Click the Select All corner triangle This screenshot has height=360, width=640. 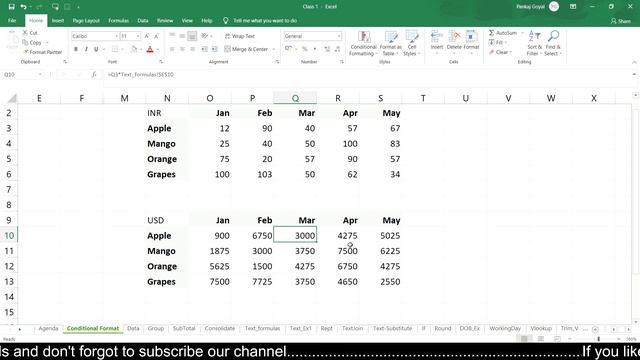(12, 98)
